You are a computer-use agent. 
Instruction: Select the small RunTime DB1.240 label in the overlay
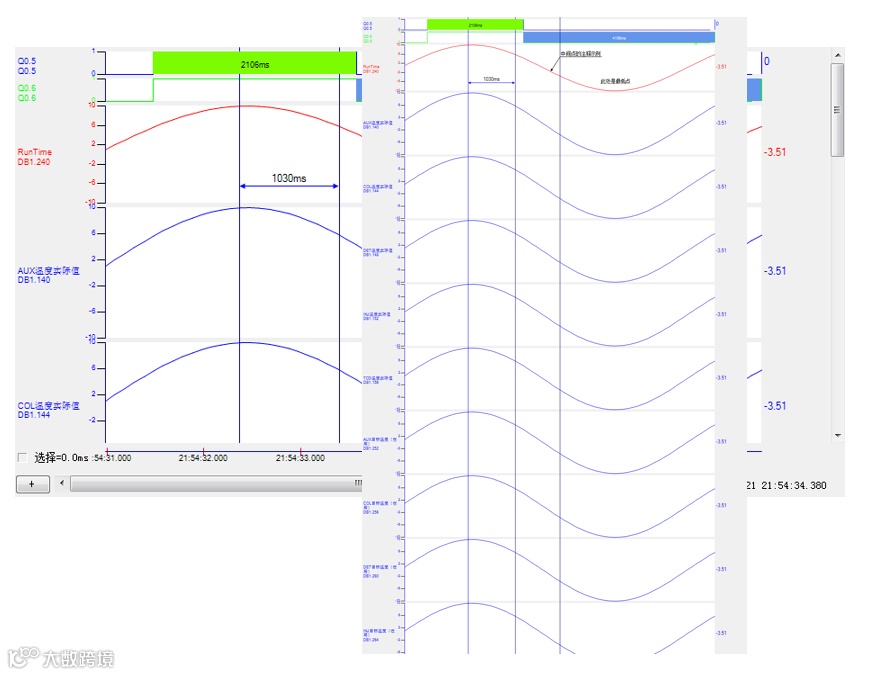371,69
